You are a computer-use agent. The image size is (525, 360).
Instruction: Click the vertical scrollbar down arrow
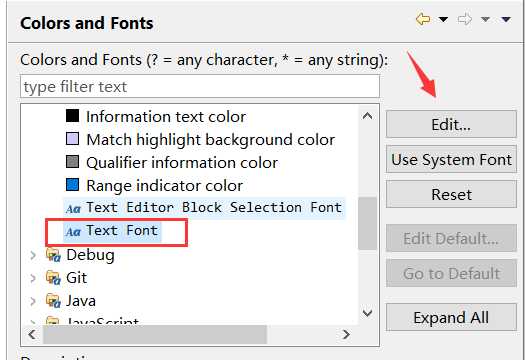click(x=368, y=313)
